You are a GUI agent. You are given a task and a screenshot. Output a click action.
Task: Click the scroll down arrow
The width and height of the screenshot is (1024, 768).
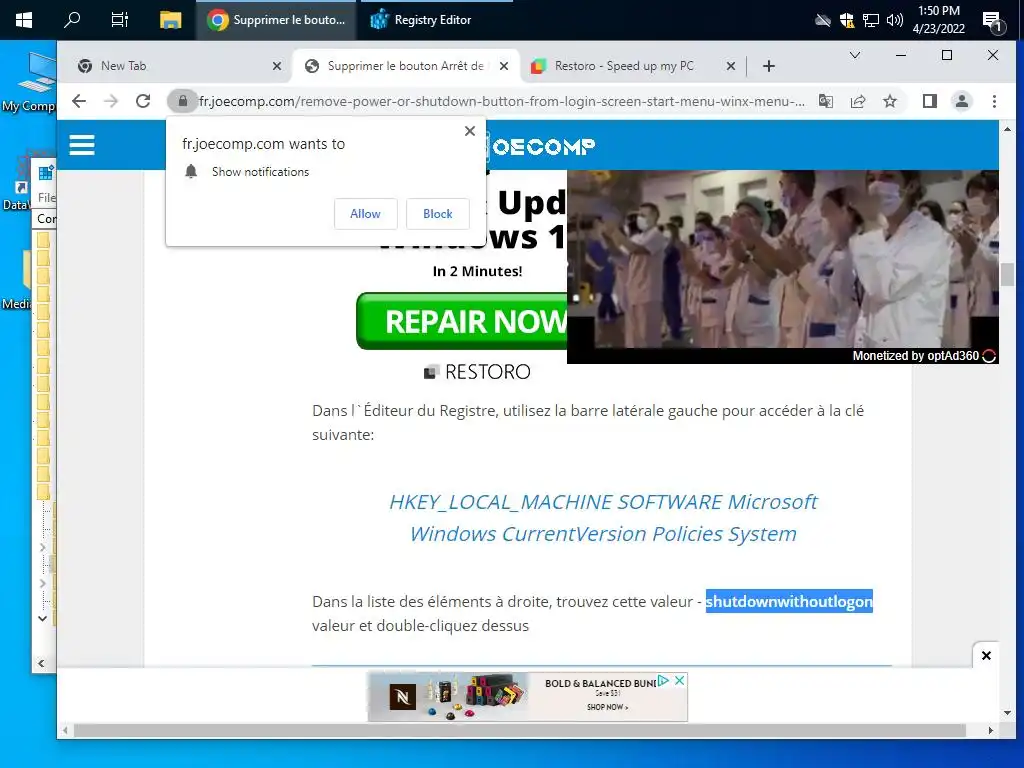[1007, 713]
